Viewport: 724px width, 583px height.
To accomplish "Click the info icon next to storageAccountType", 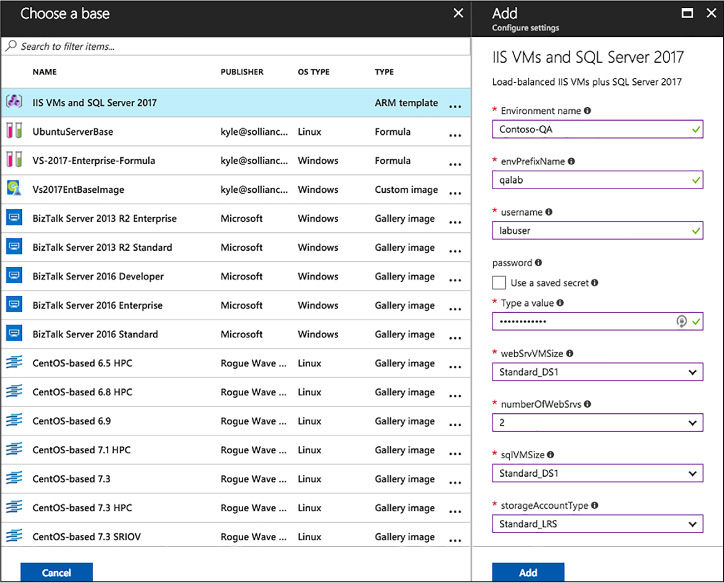I will (x=595, y=505).
